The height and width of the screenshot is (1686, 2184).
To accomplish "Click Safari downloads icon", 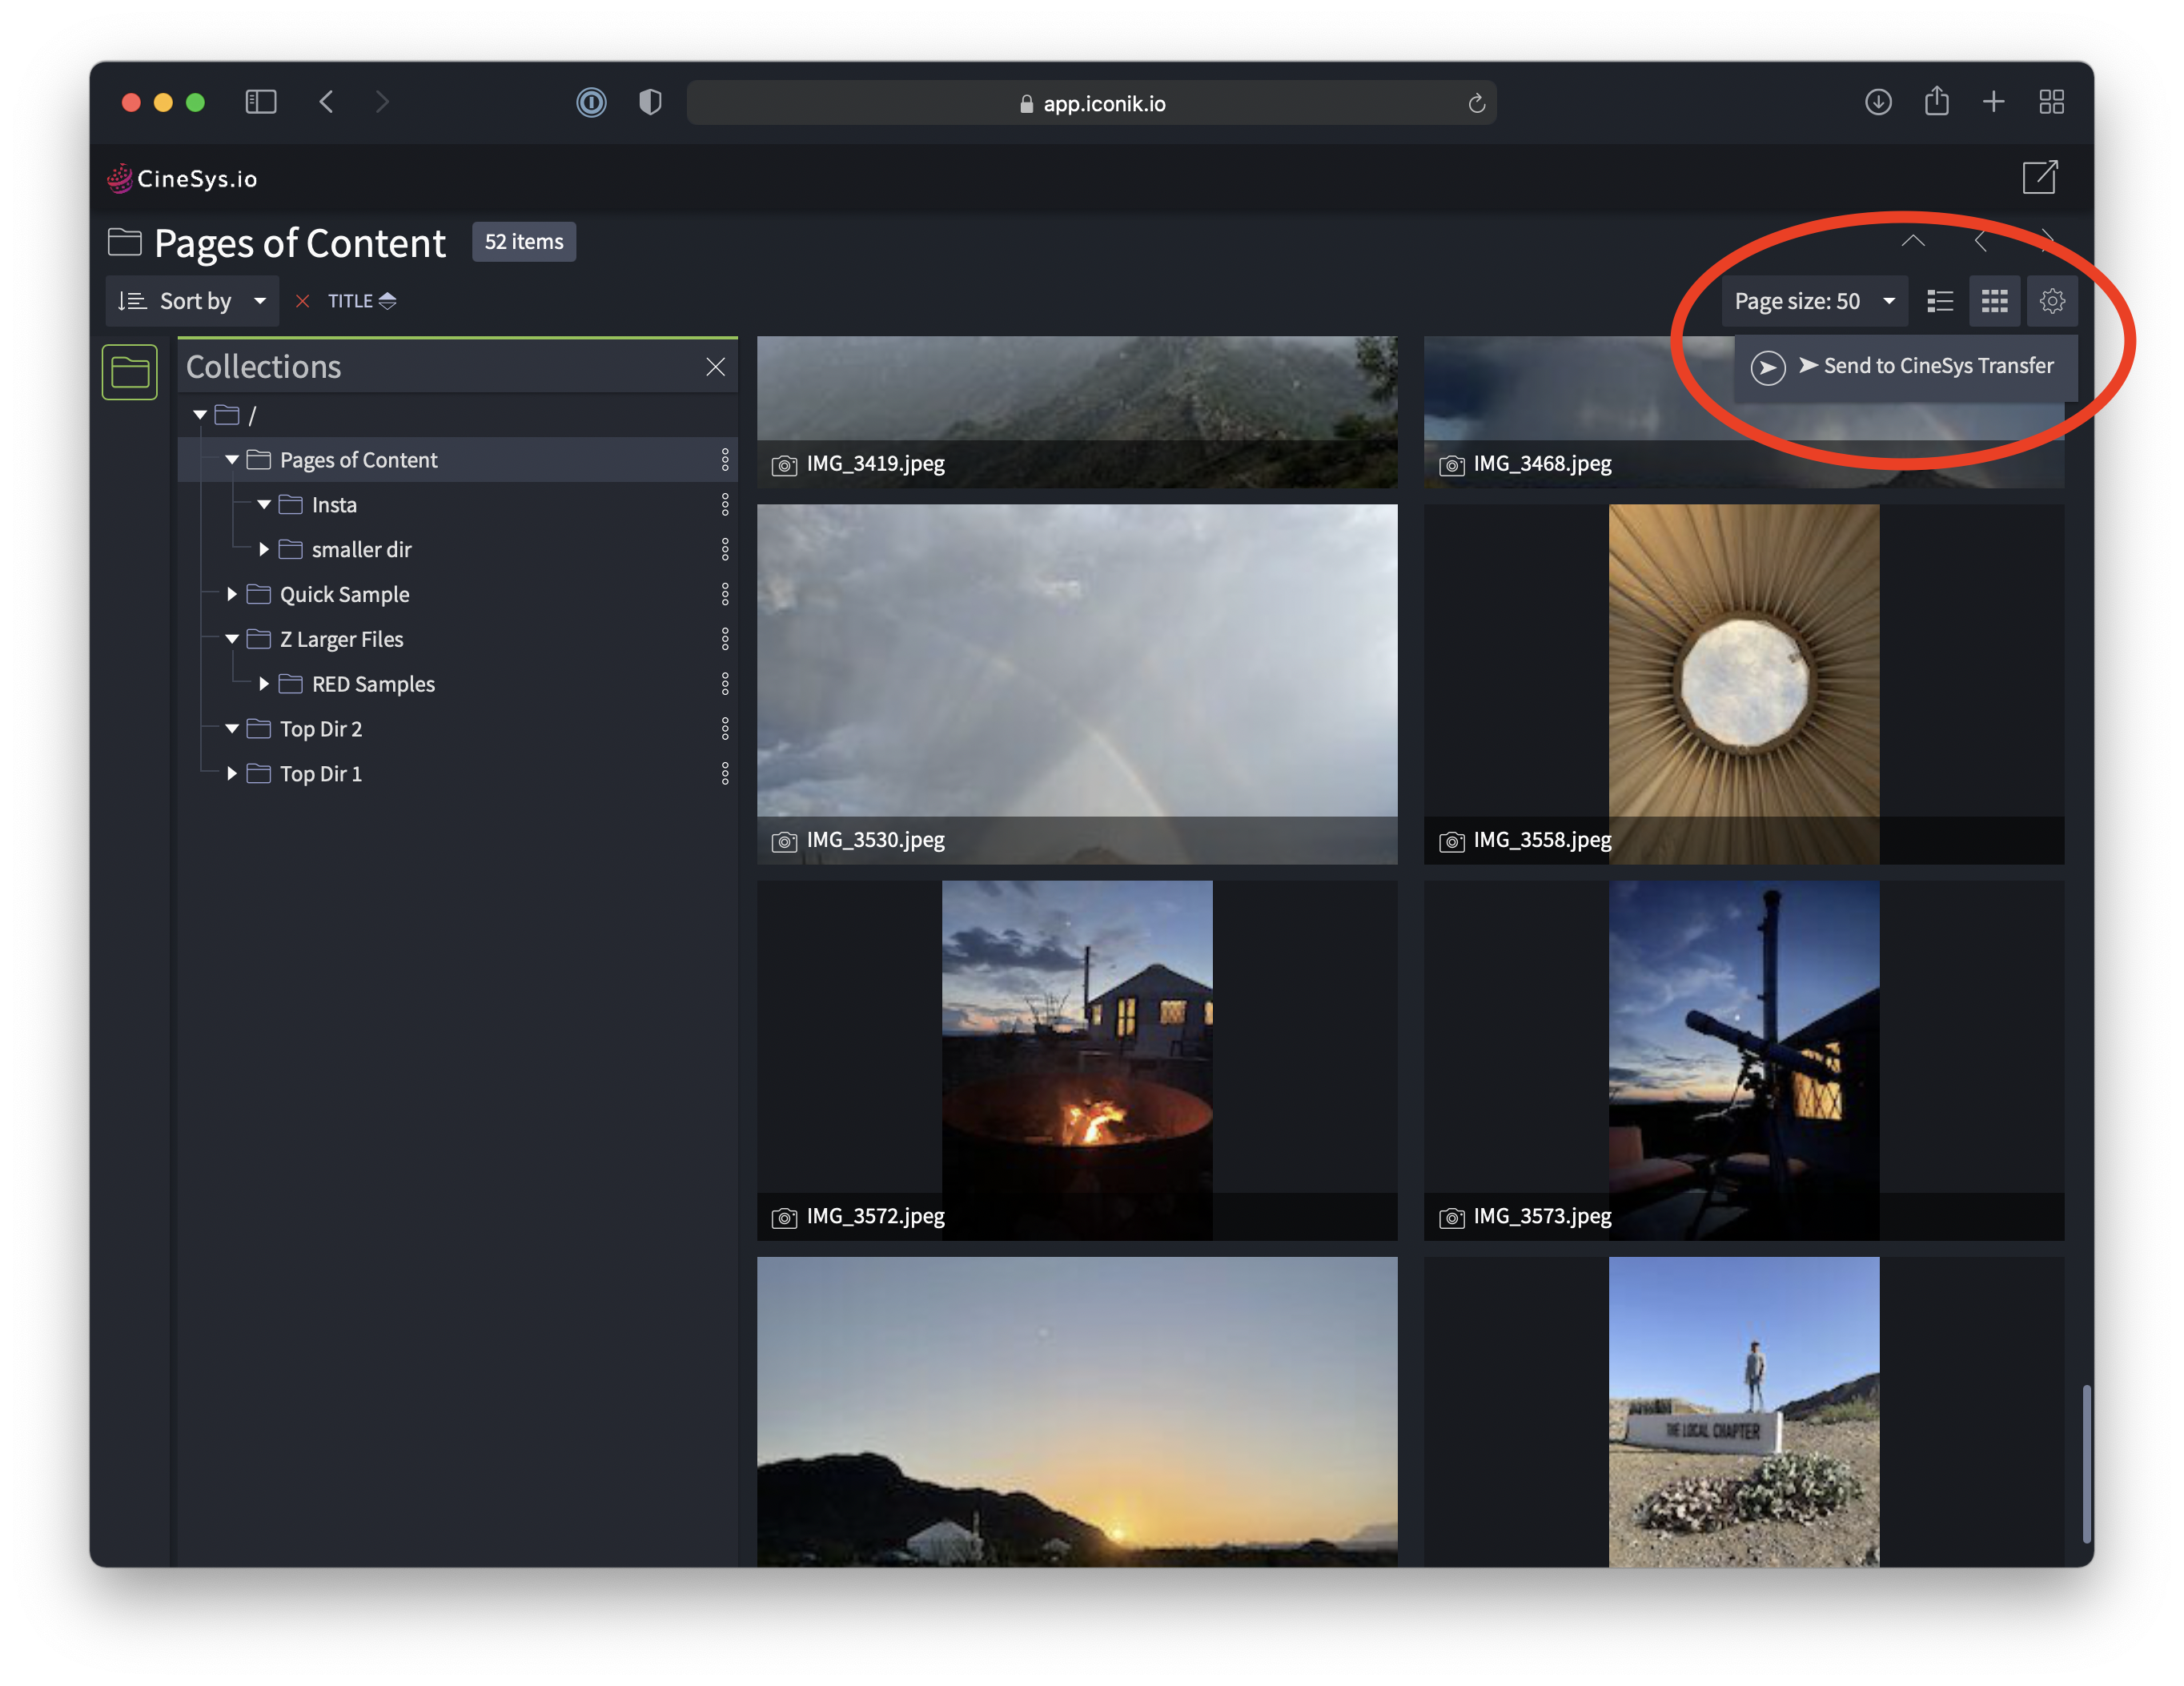I will tap(1877, 102).
